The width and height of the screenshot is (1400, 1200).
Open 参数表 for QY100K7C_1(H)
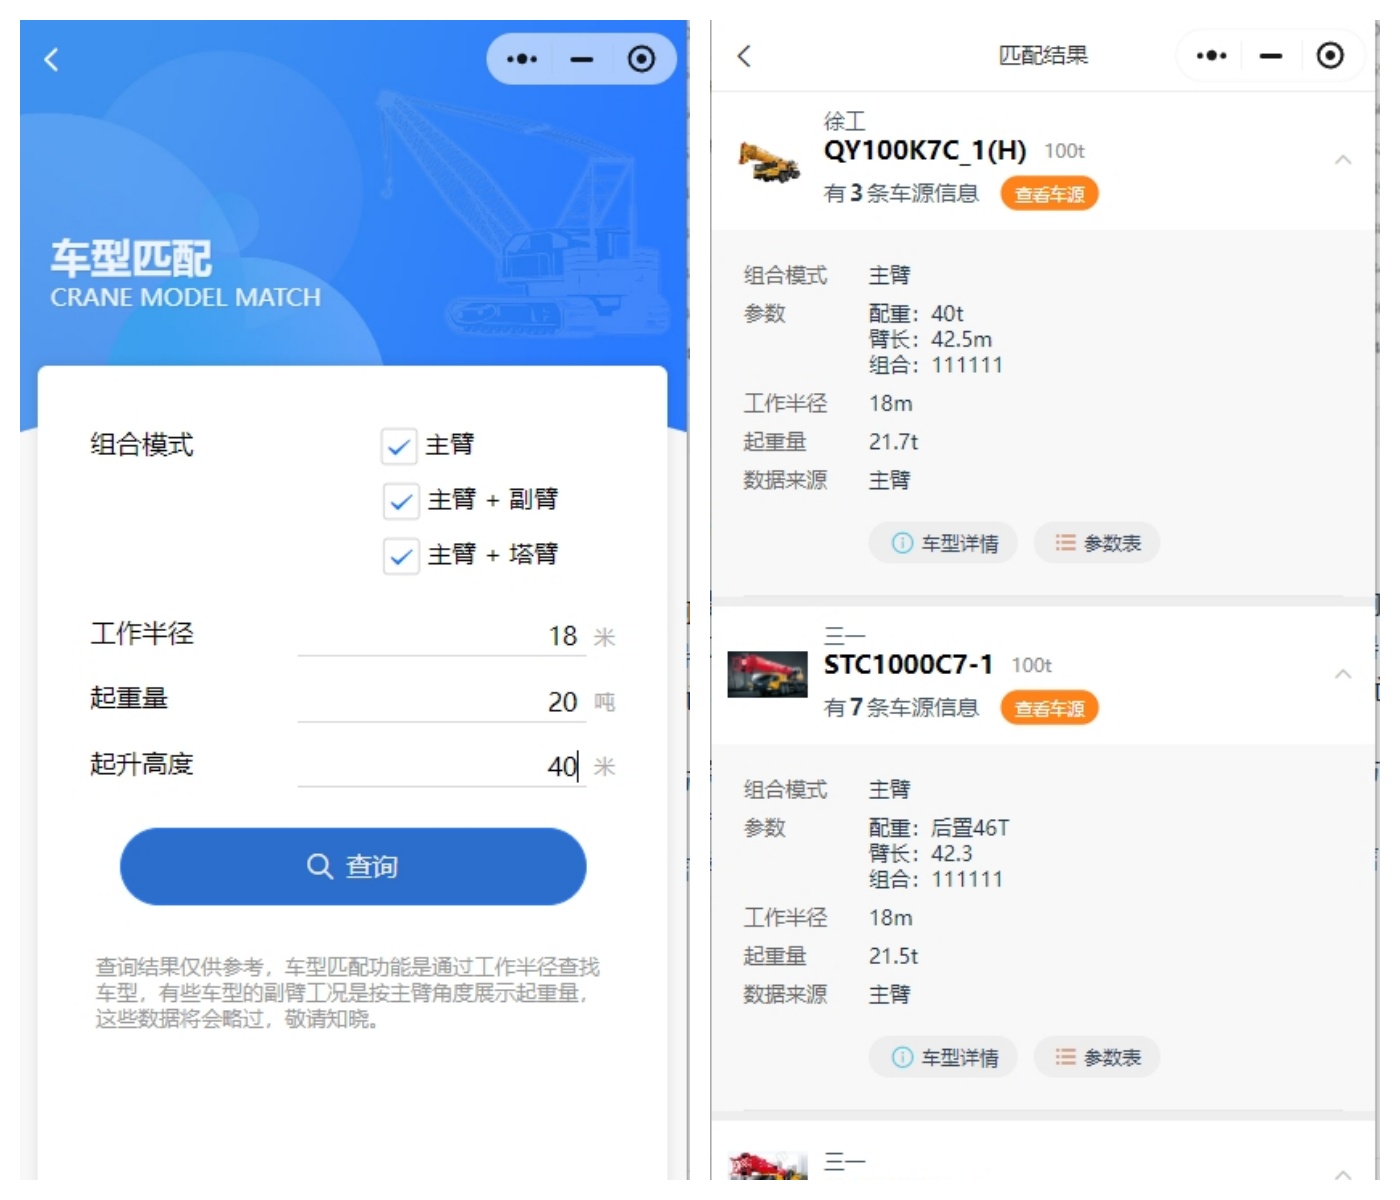point(1097,543)
